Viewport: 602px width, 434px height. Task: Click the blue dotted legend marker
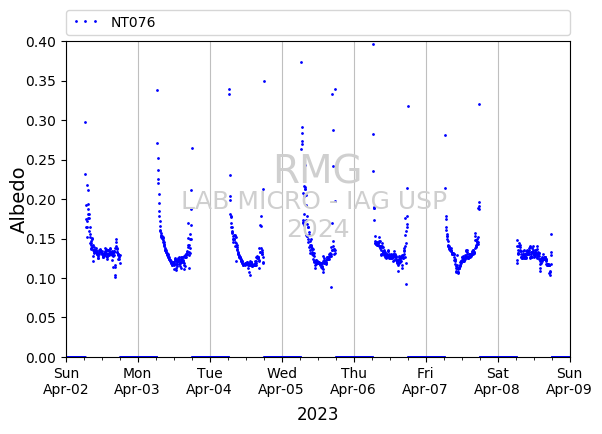tap(86, 22)
